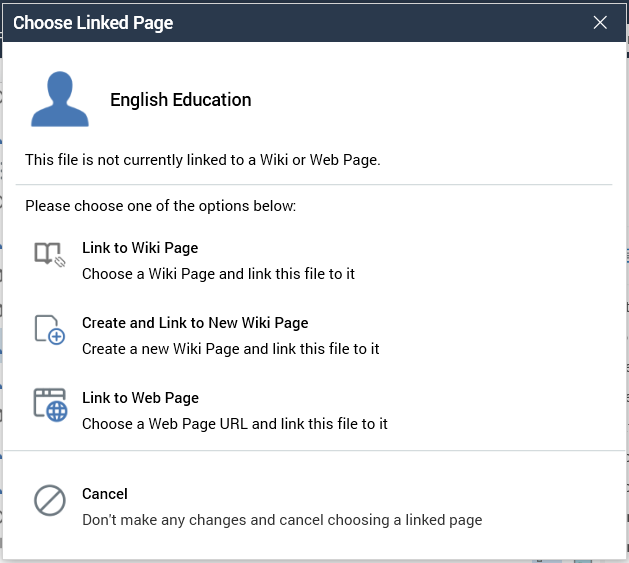Click the web page globe icon
Image resolution: width=629 pixels, height=563 pixels.
tap(49, 405)
